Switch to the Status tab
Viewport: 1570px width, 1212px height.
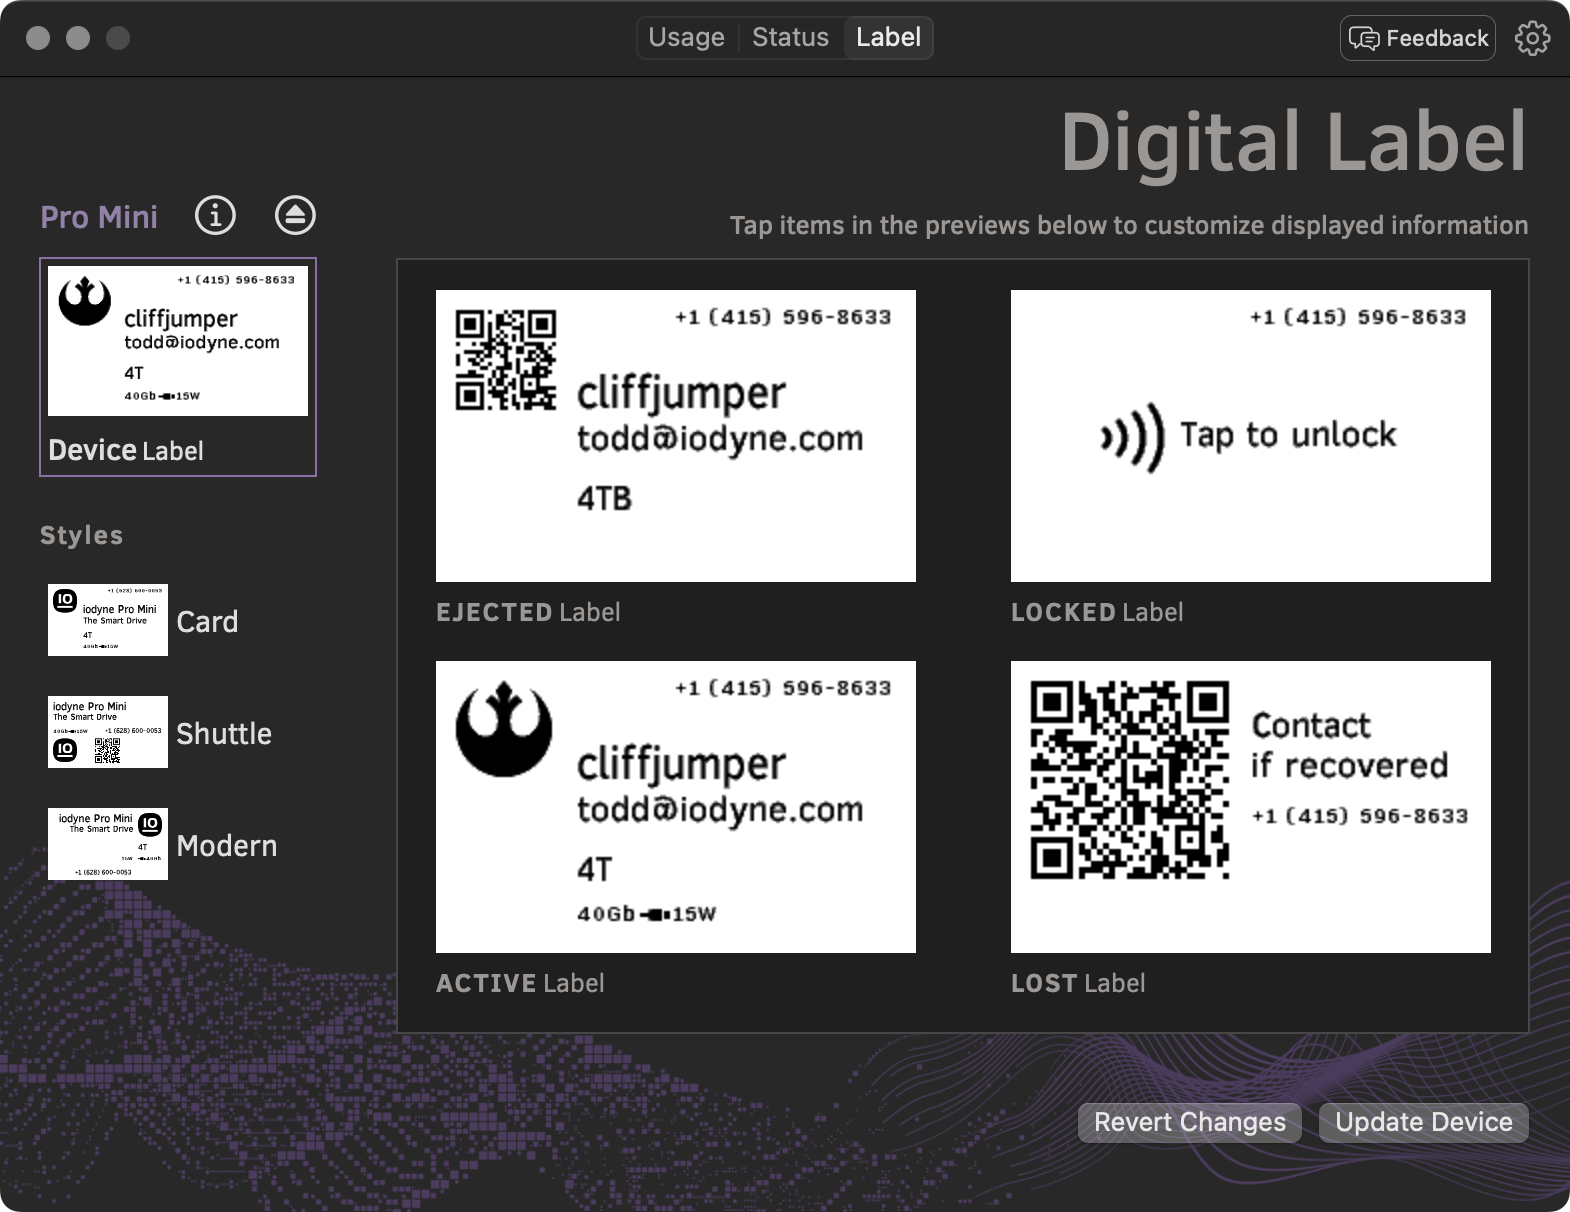790,38
